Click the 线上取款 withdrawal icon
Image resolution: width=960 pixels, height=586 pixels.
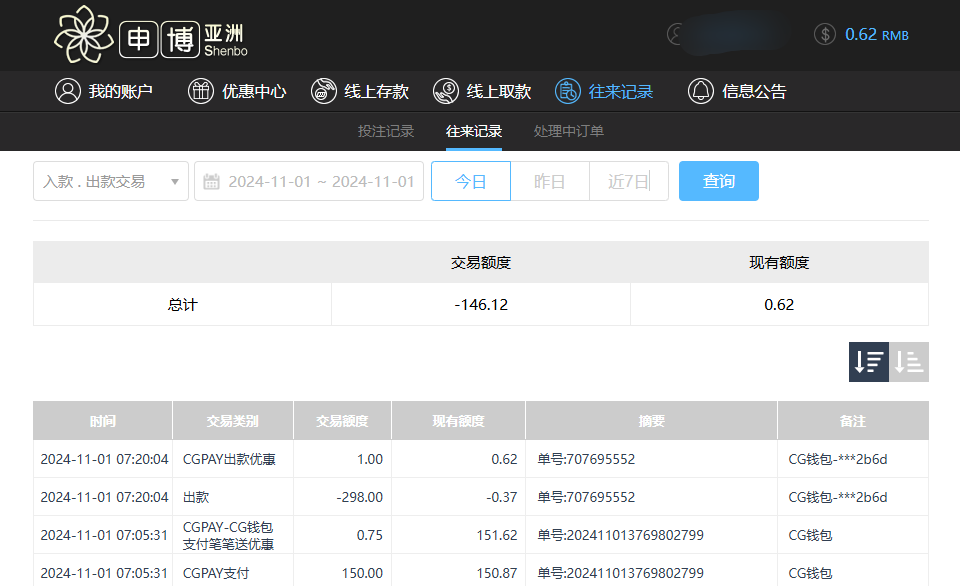pos(445,91)
